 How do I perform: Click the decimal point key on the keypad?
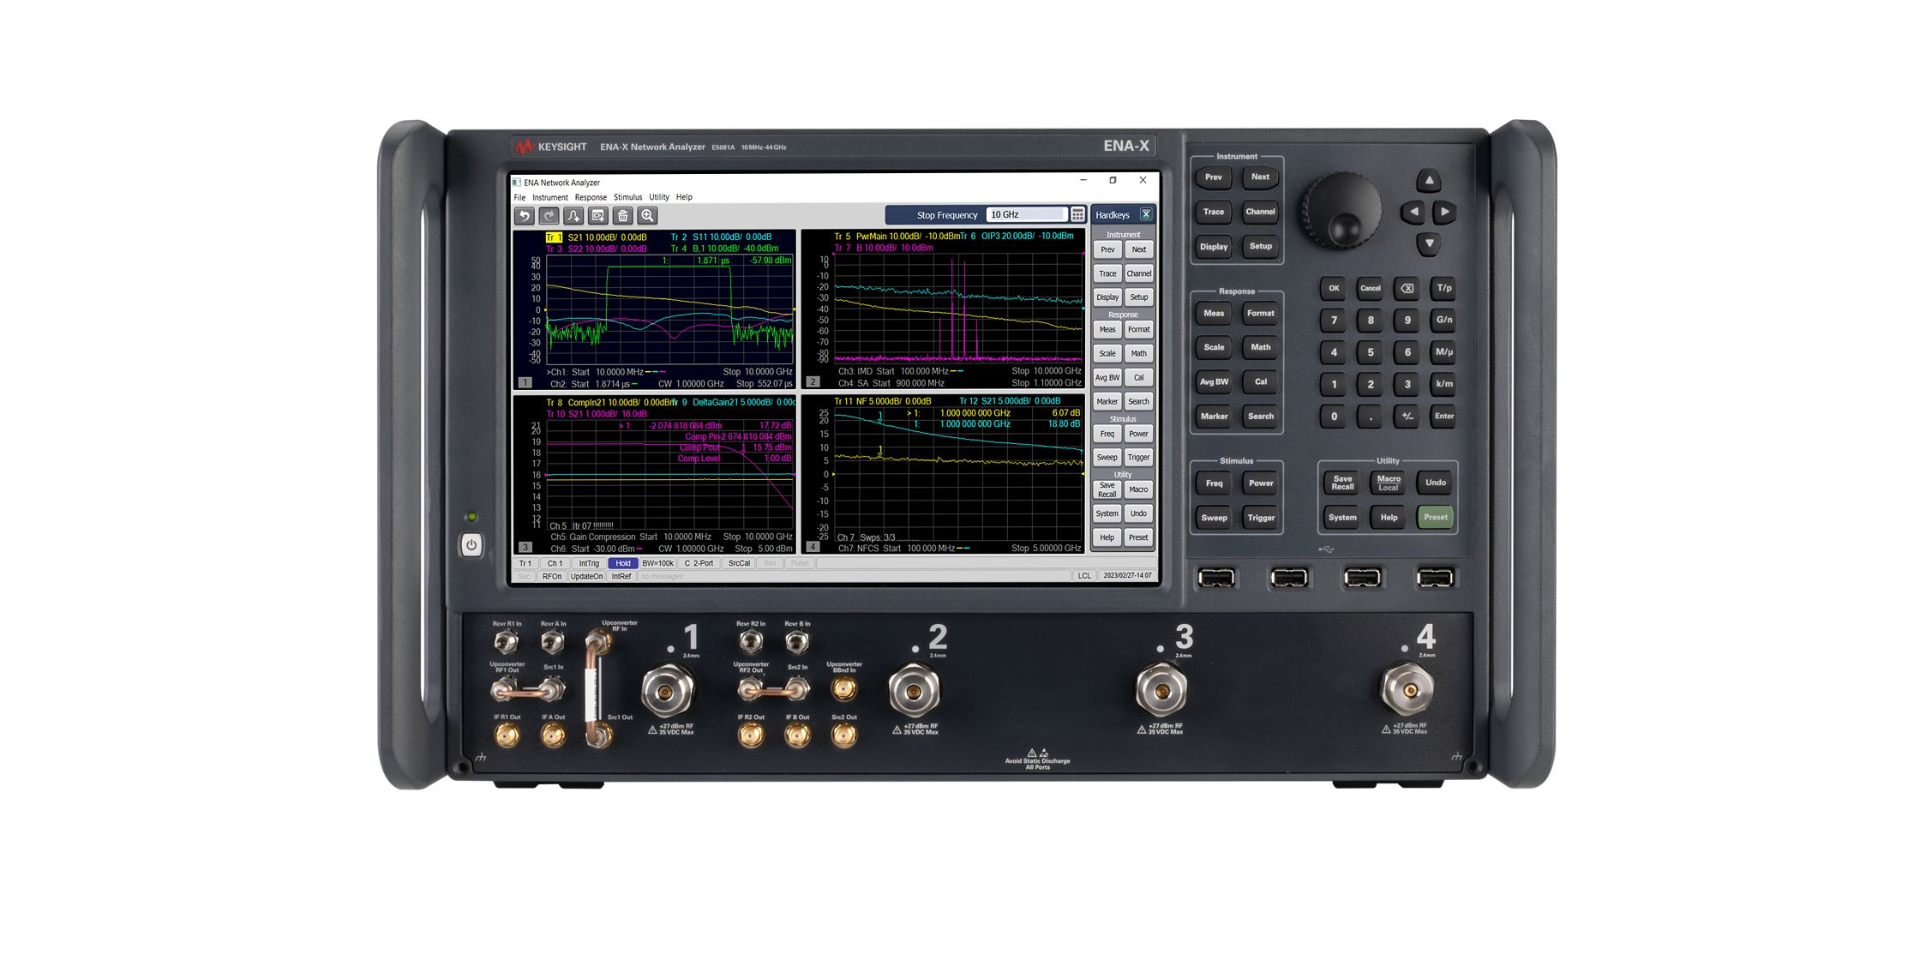[x=1370, y=416]
